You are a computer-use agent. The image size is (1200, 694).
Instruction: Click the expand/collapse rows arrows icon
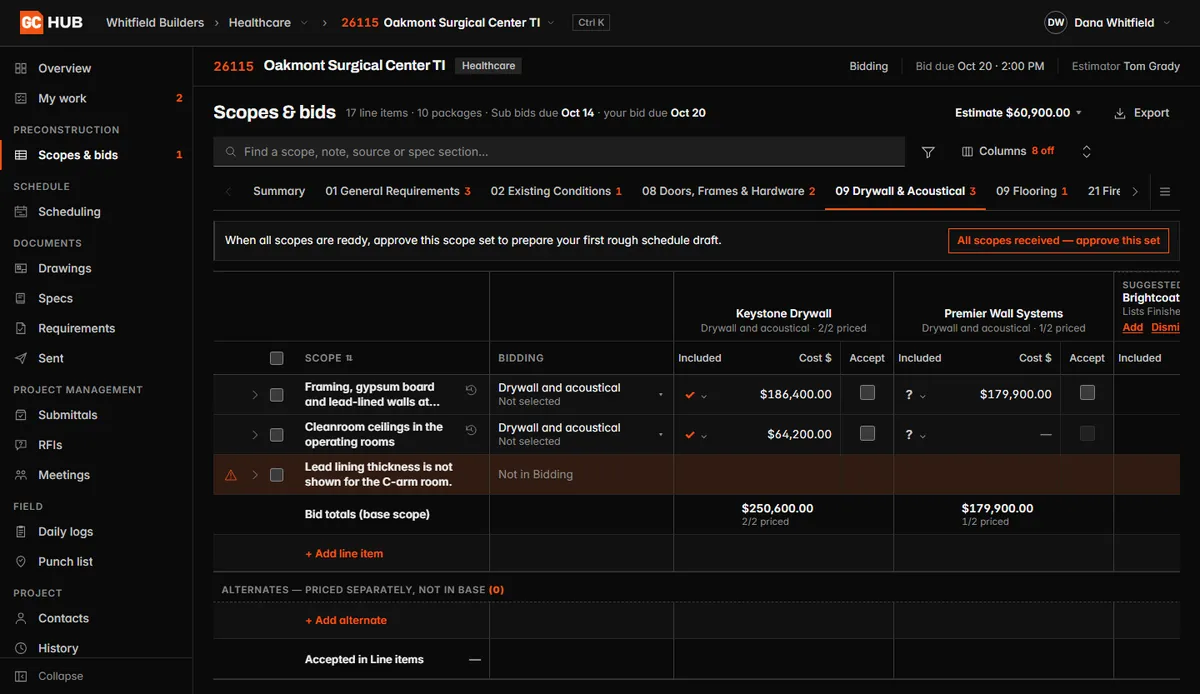point(1087,152)
